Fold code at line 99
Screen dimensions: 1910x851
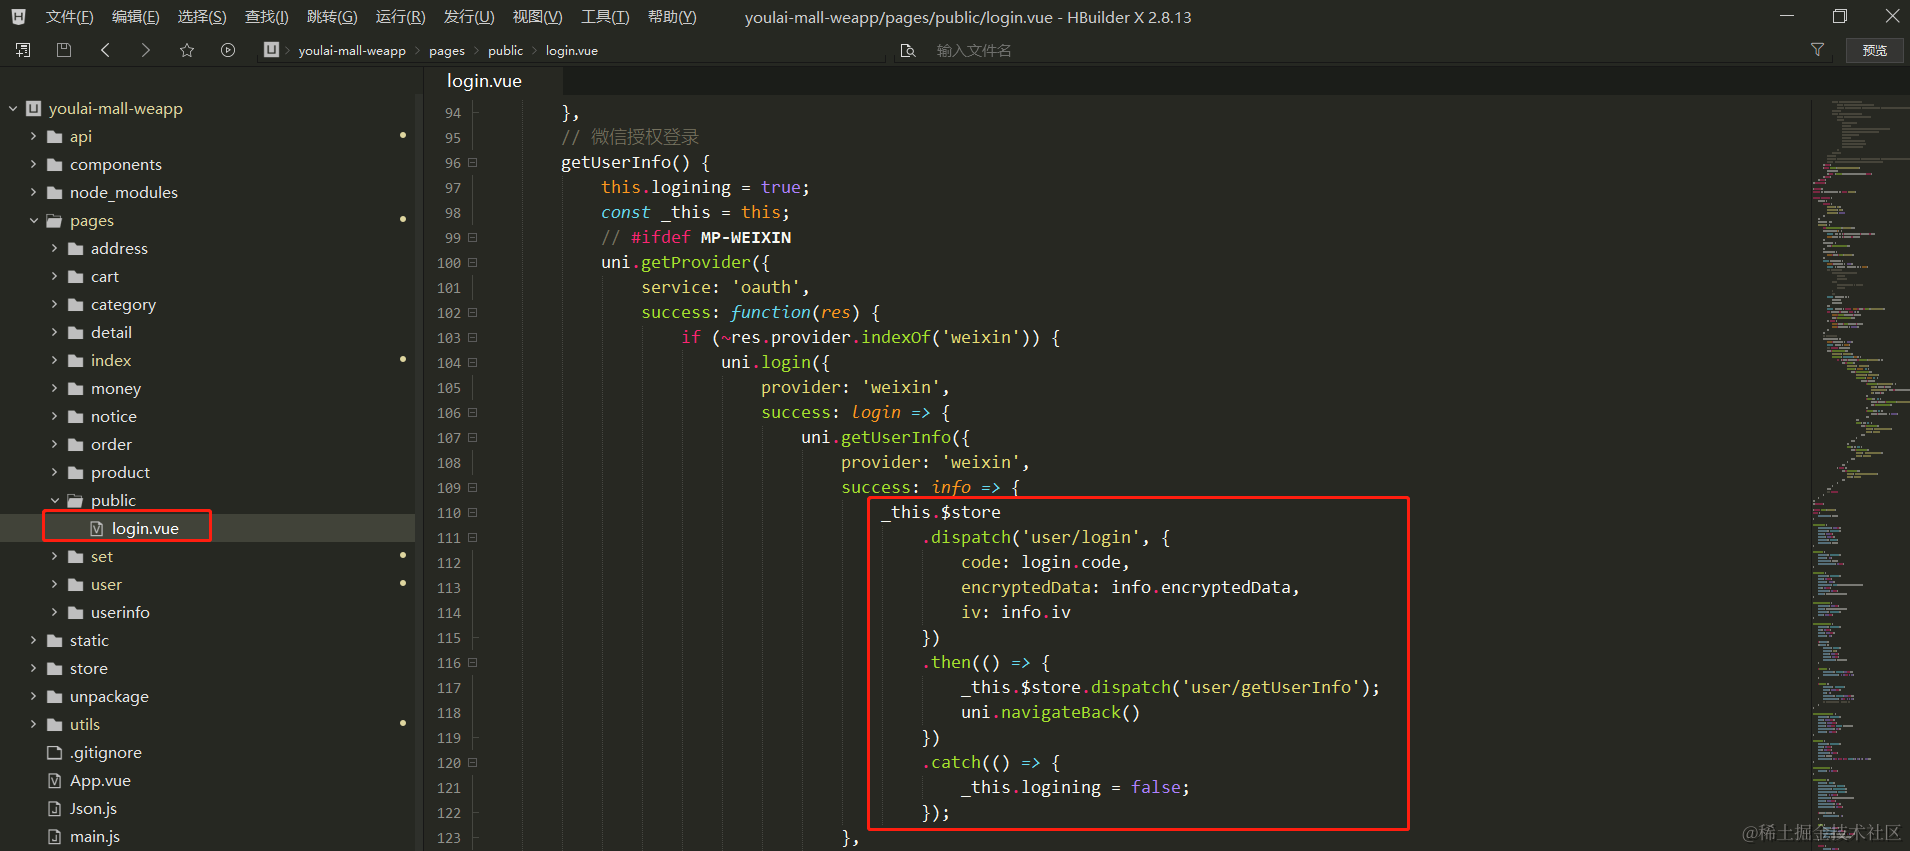pyautogui.click(x=472, y=237)
